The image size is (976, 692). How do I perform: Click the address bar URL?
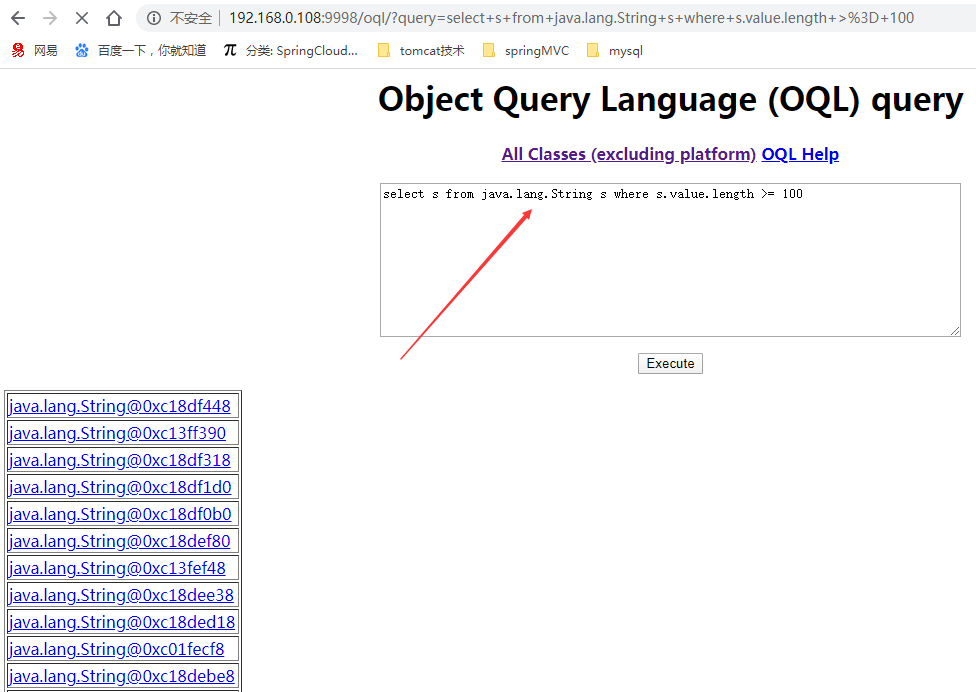(x=571, y=18)
